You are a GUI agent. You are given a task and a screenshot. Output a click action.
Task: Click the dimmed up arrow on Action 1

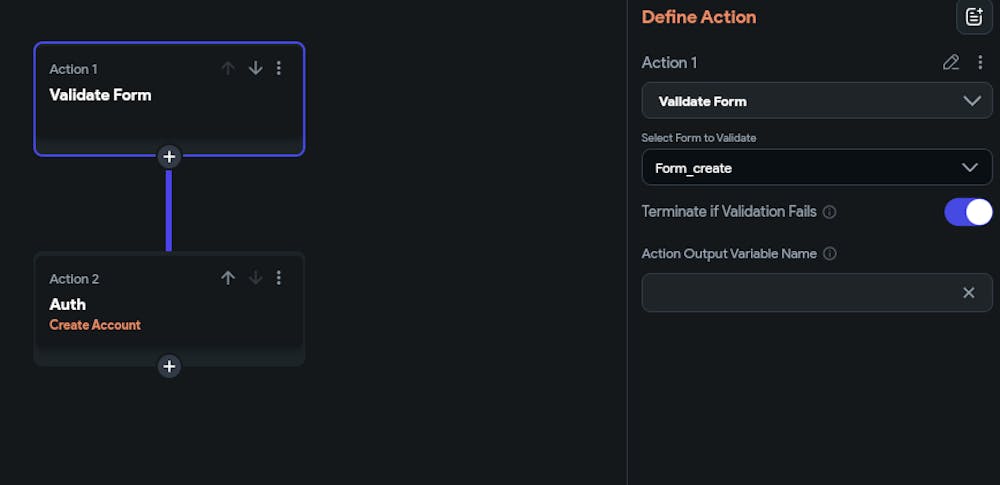tap(228, 68)
